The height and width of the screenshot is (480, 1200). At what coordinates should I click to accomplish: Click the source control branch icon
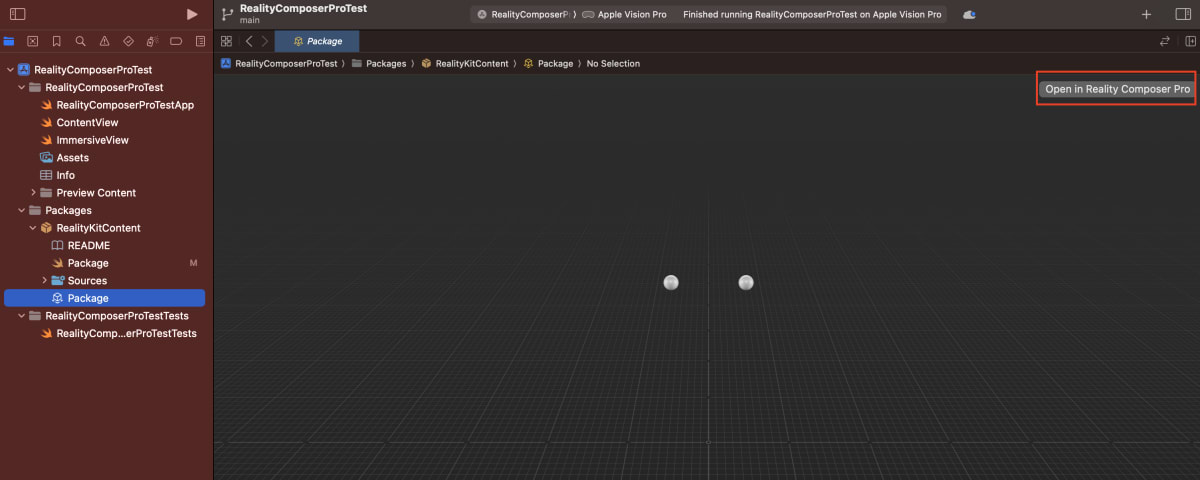[227, 14]
